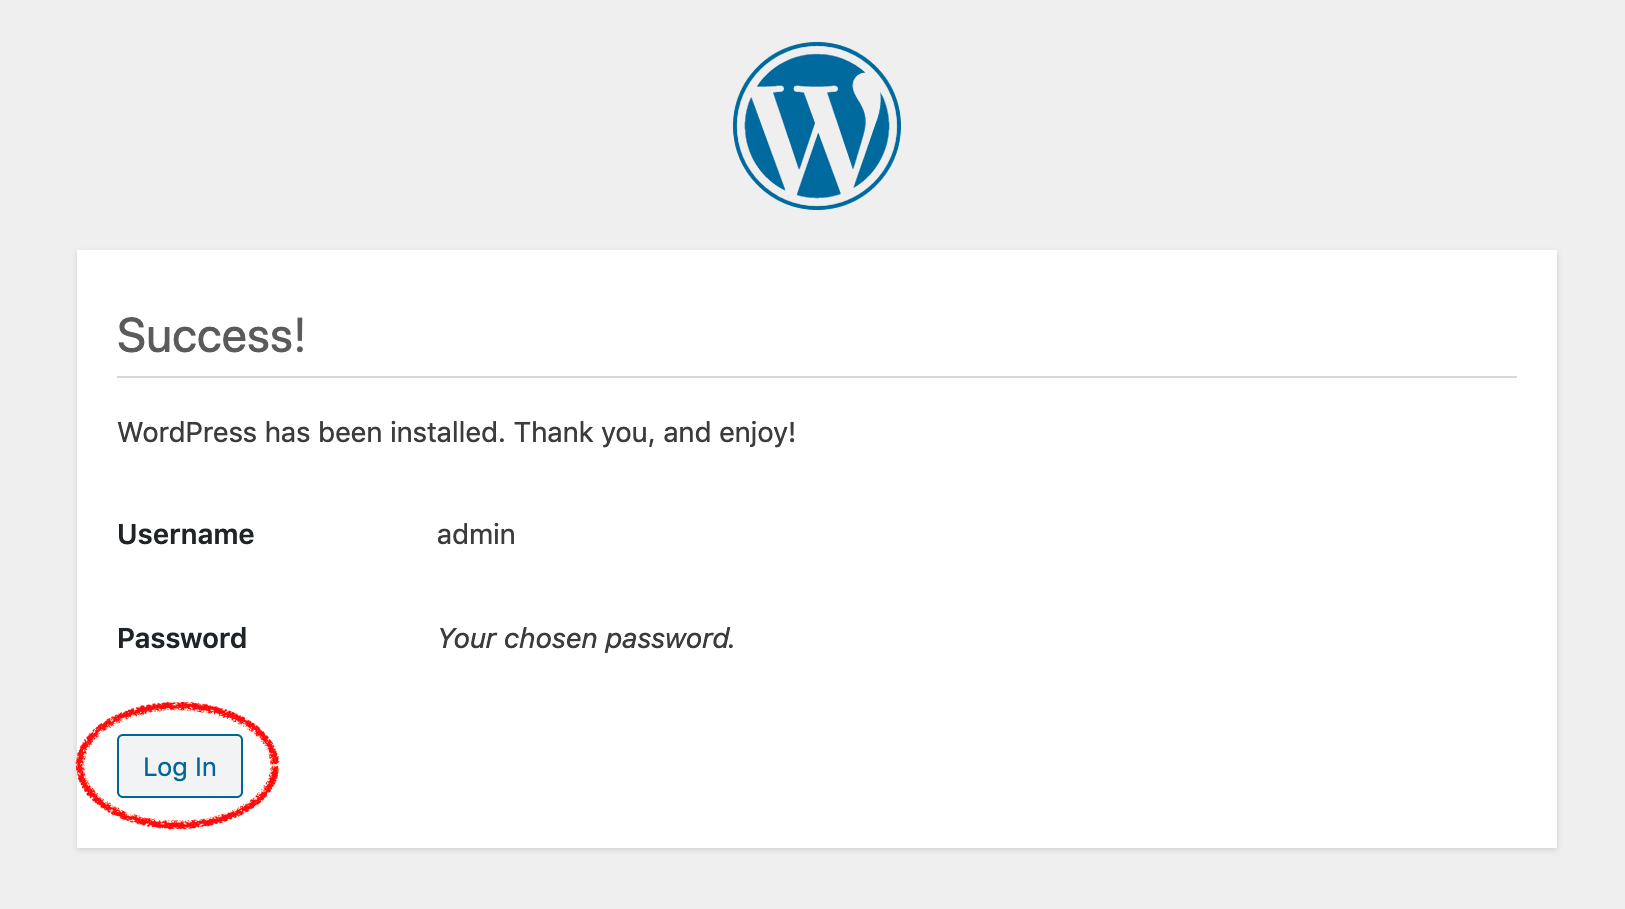This screenshot has height=909, width=1625.
Task: Click the WordPress logo
Action: click(816, 126)
